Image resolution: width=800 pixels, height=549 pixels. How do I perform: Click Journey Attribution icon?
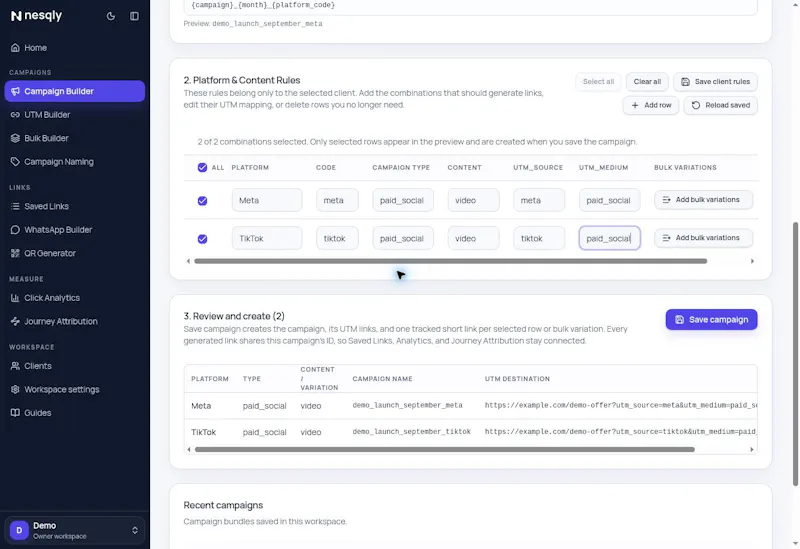(x=15, y=321)
